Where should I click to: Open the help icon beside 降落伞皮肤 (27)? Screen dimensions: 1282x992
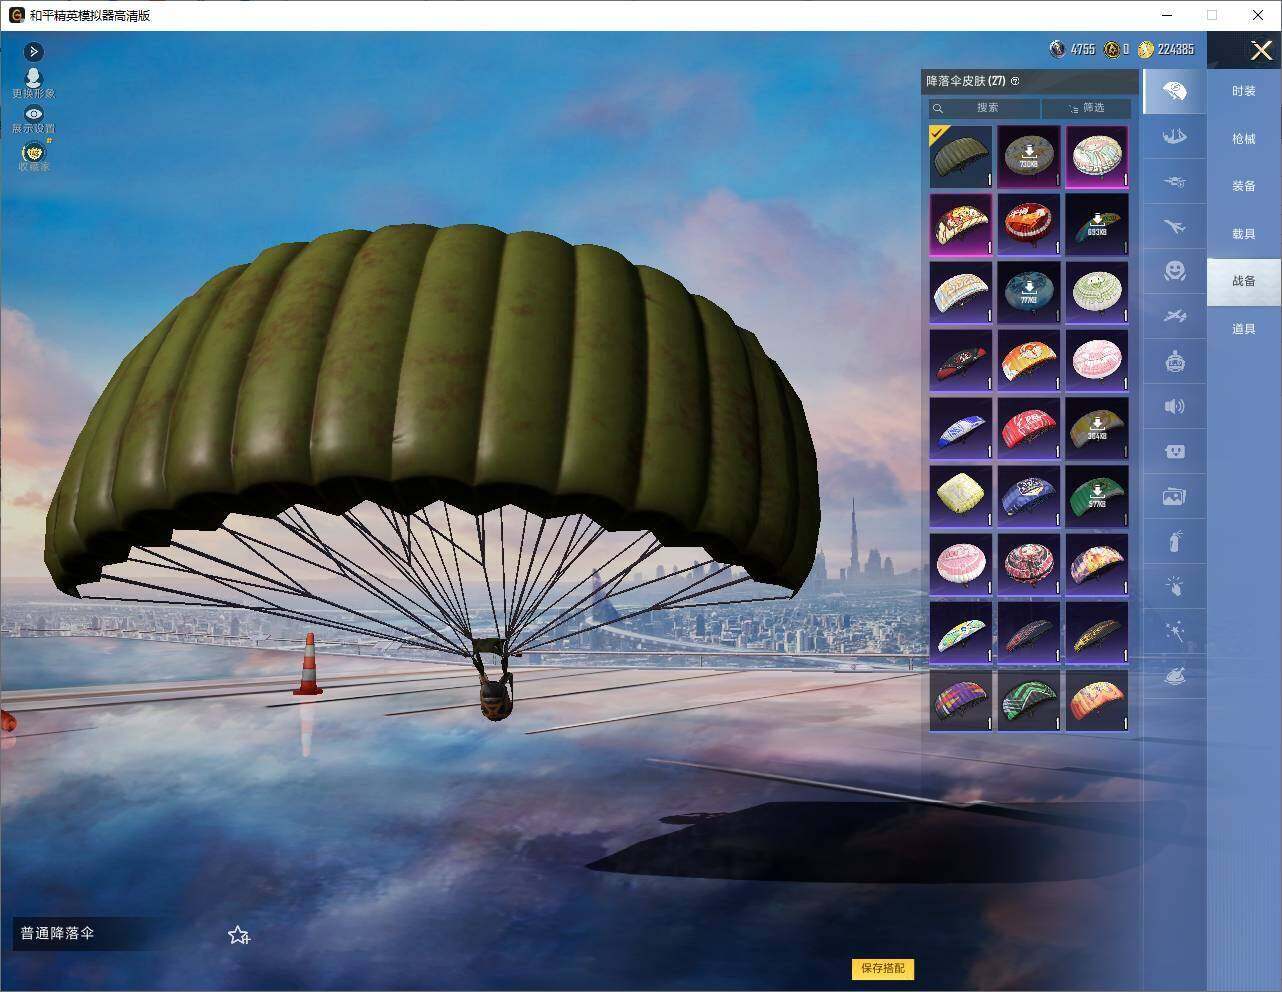point(1015,81)
